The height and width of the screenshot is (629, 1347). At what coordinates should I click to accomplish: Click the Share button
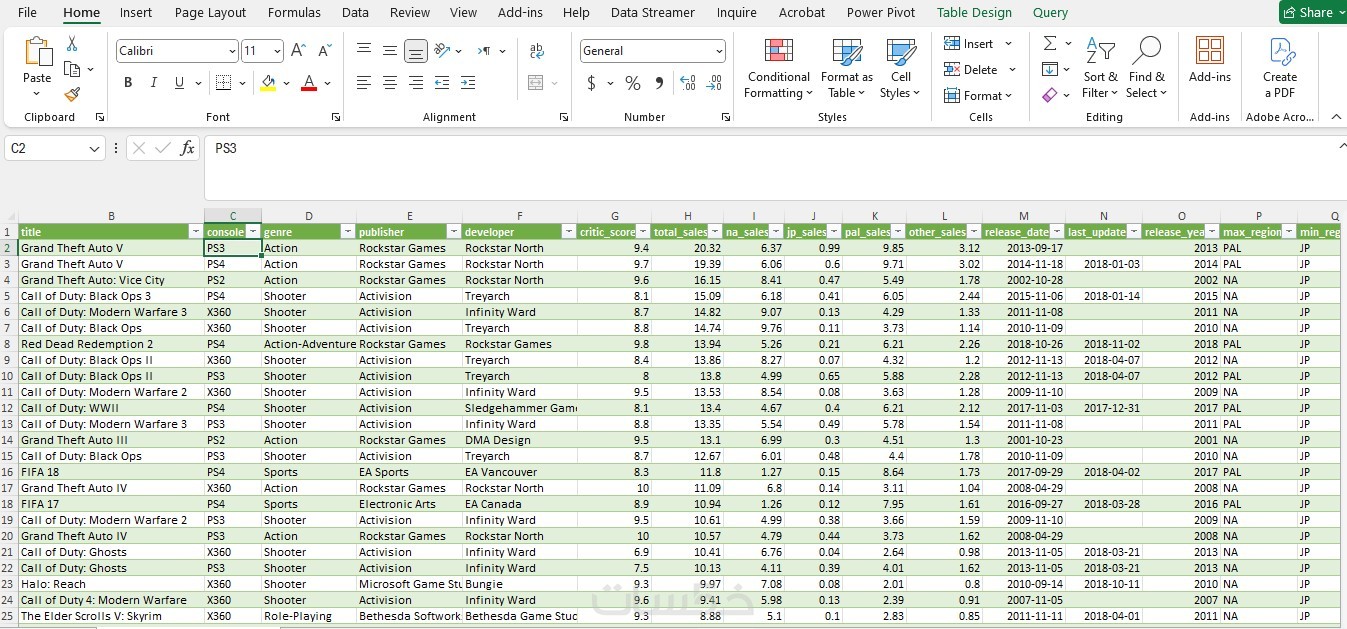coord(1313,12)
